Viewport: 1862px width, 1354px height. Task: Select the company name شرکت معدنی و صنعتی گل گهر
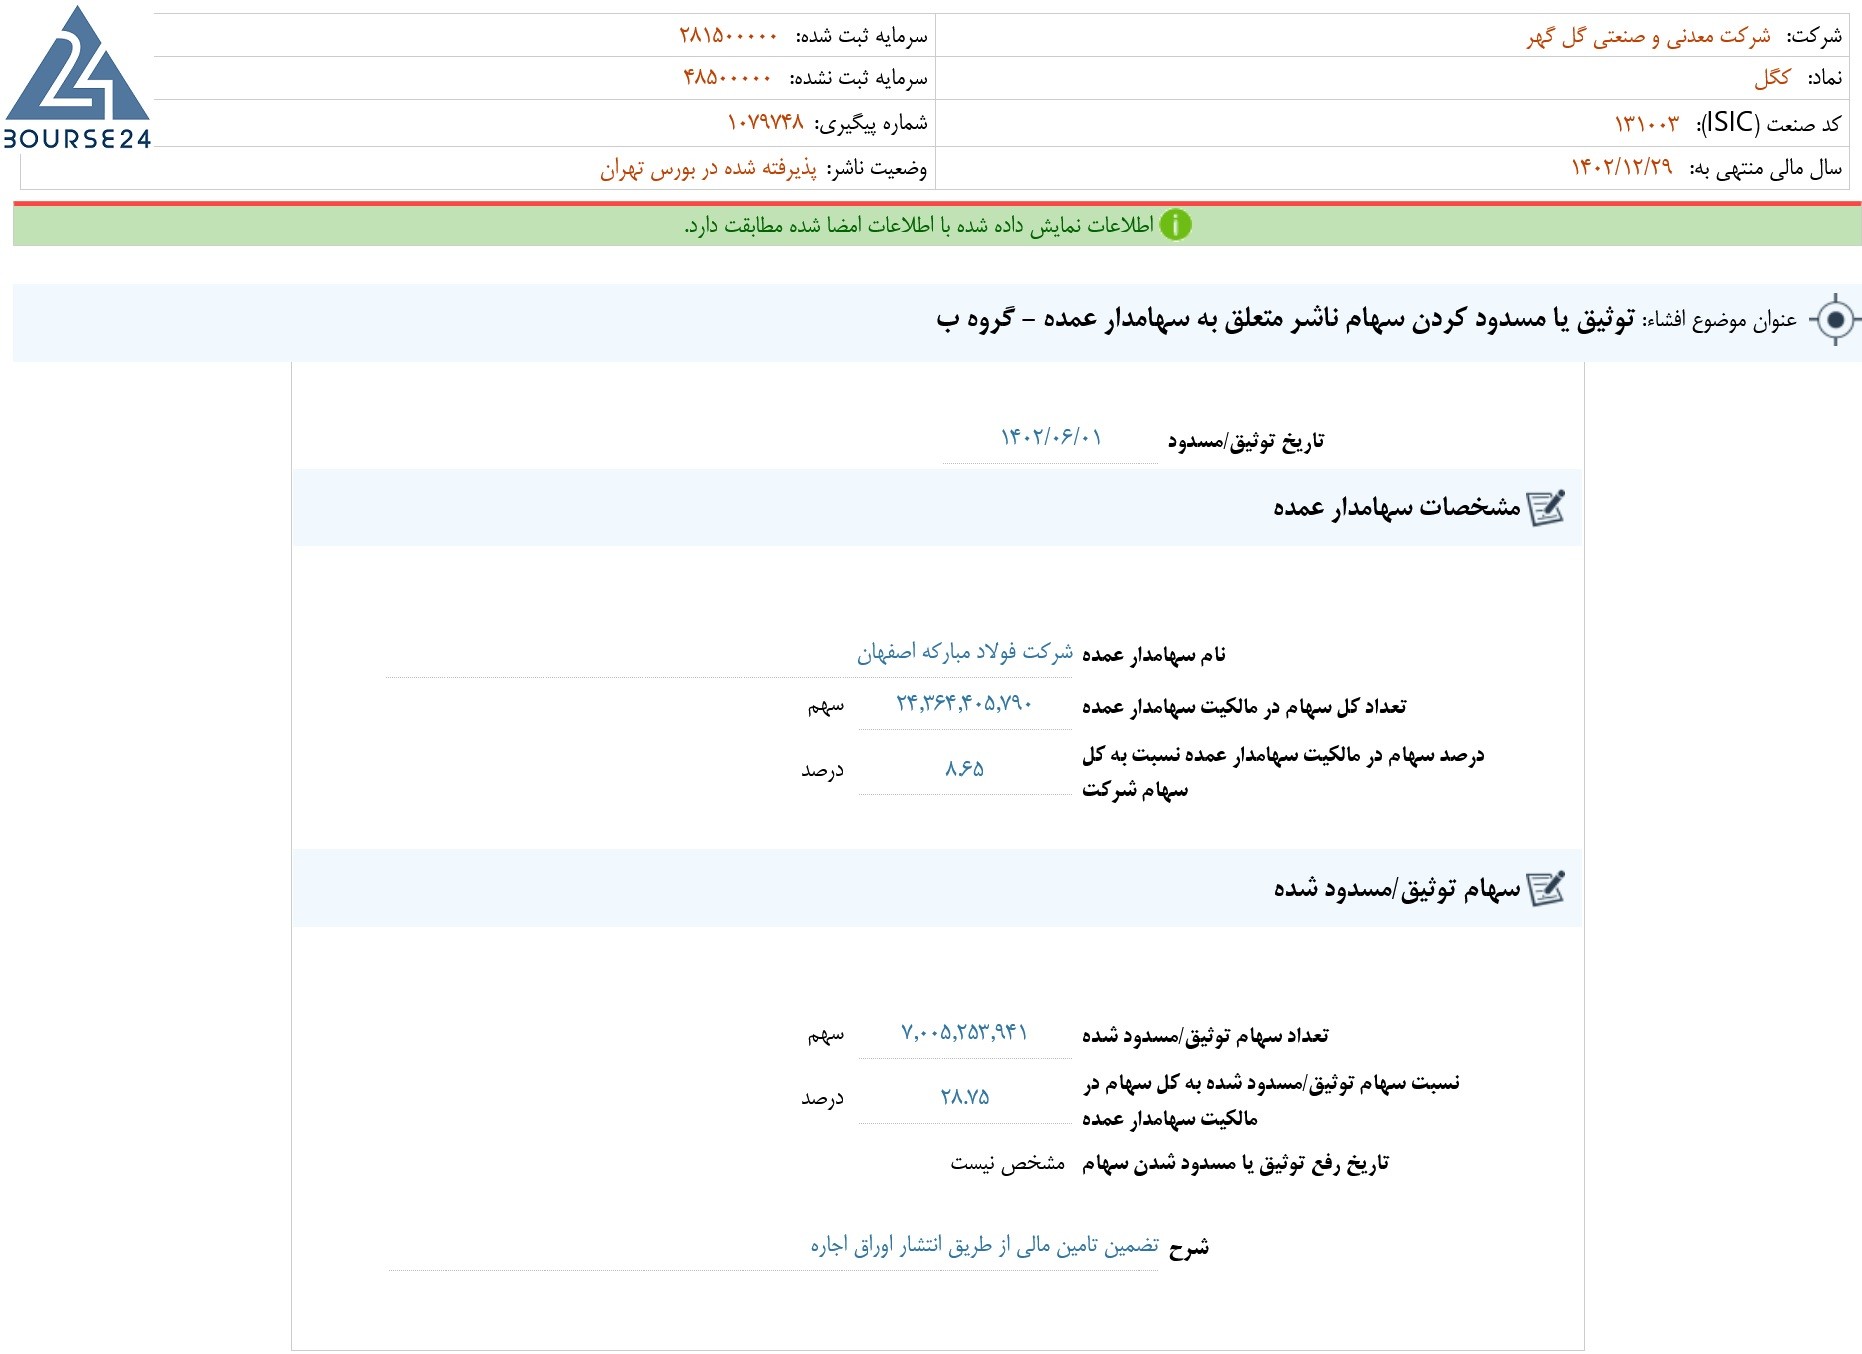[1648, 37]
